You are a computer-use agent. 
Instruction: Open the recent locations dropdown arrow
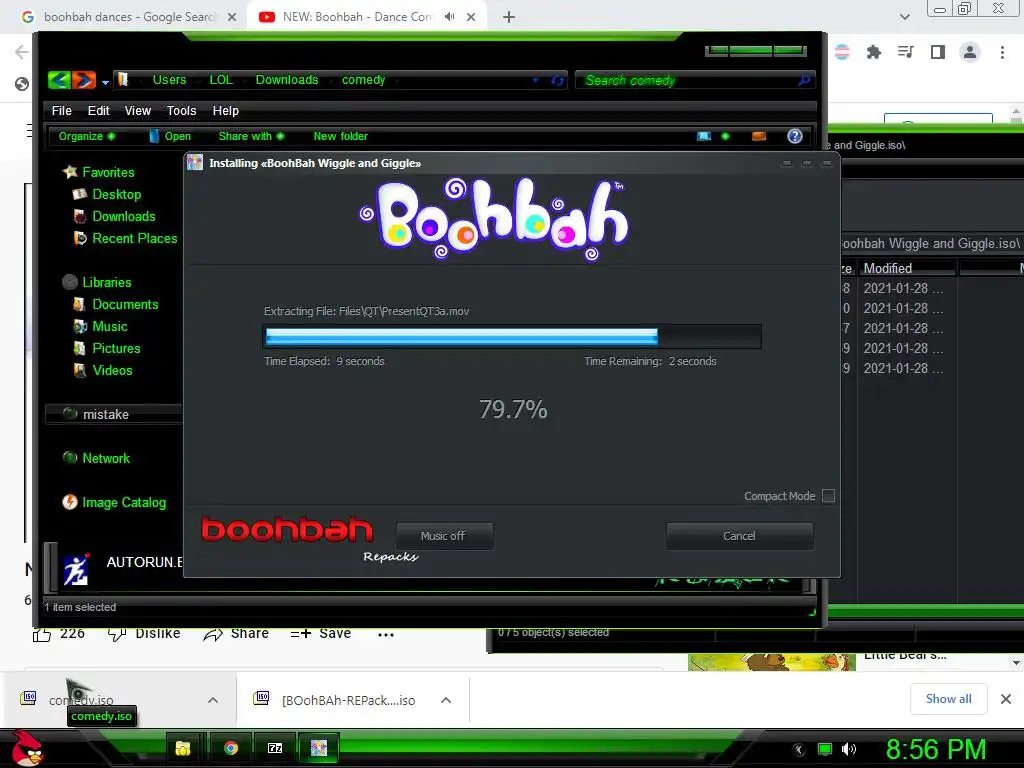point(105,82)
